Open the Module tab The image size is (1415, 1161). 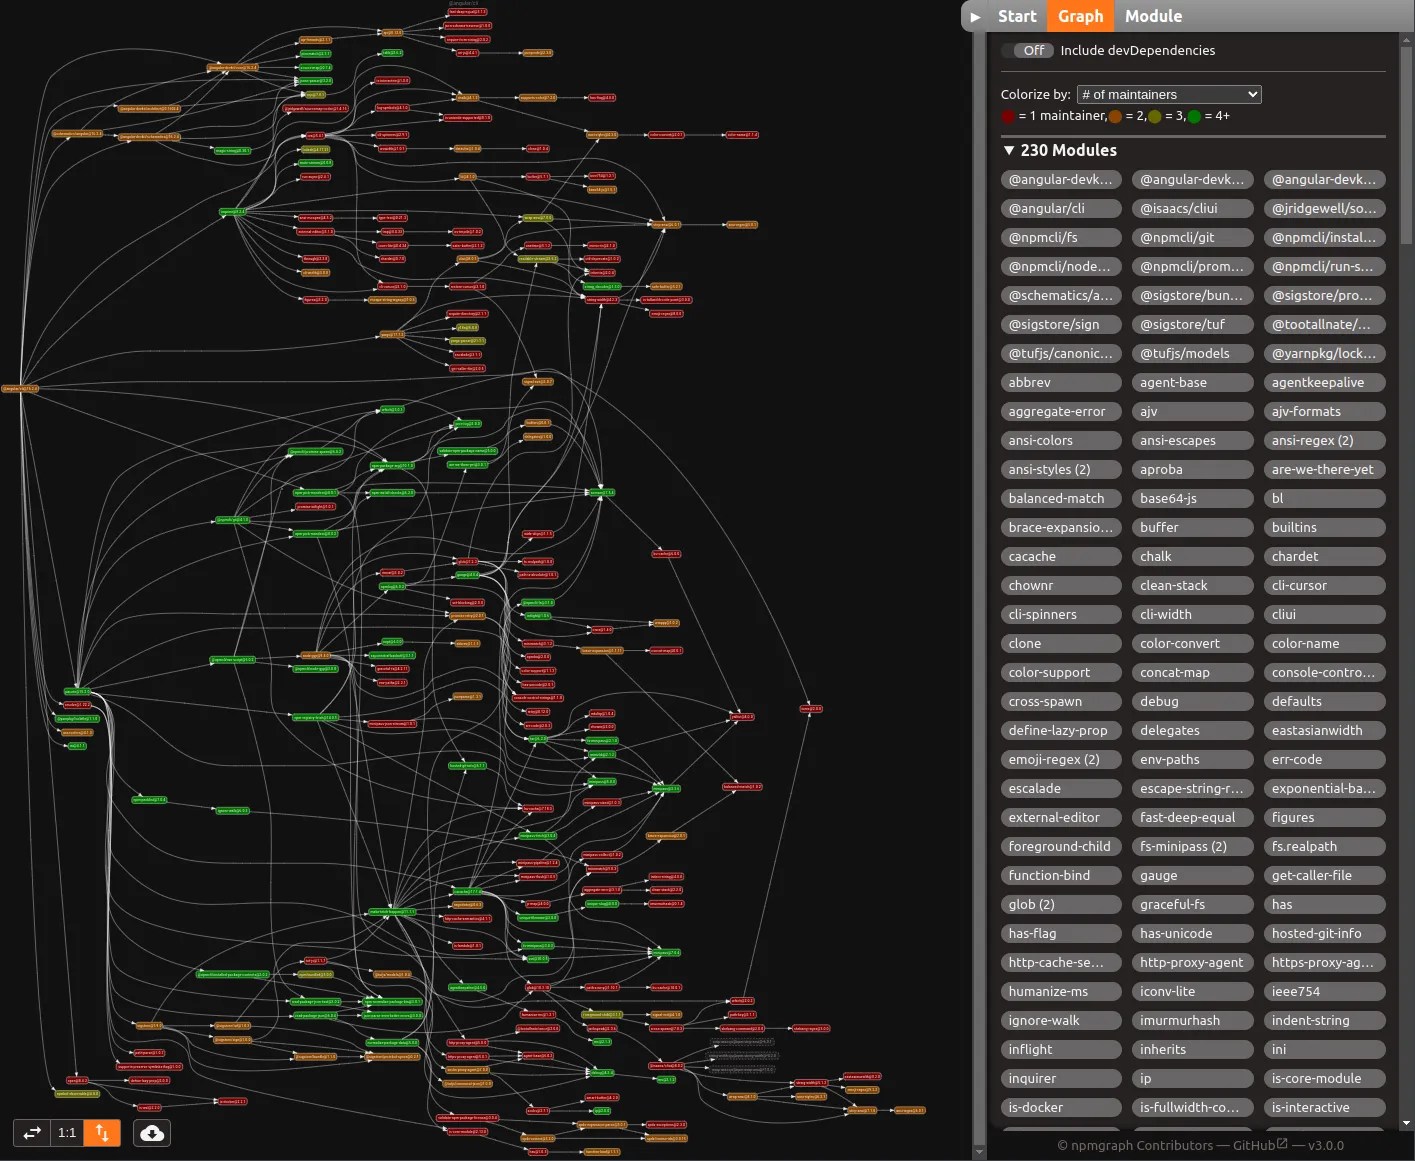click(x=1153, y=16)
